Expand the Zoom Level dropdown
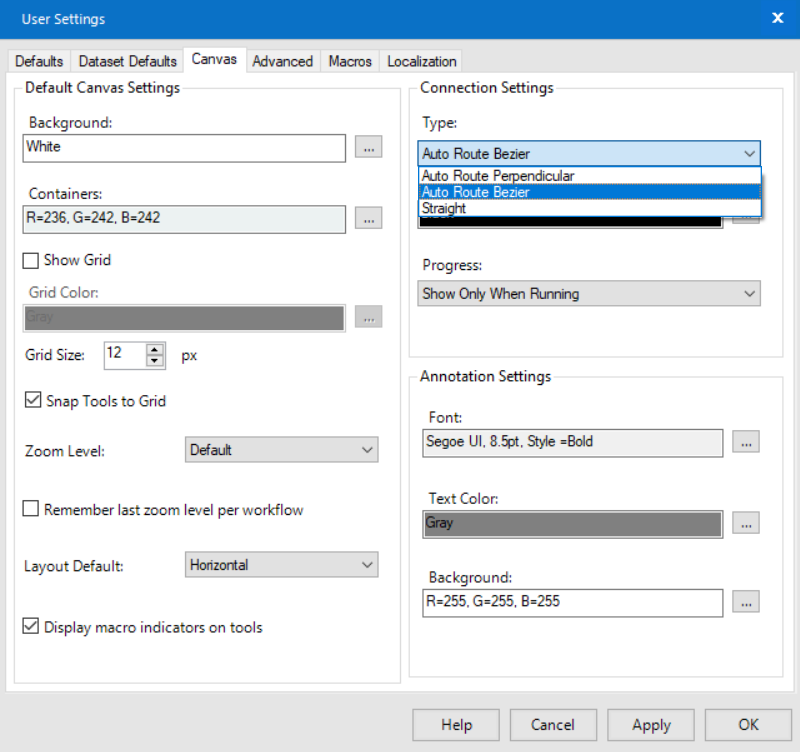The image size is (800, 752). tap(282, 450)
